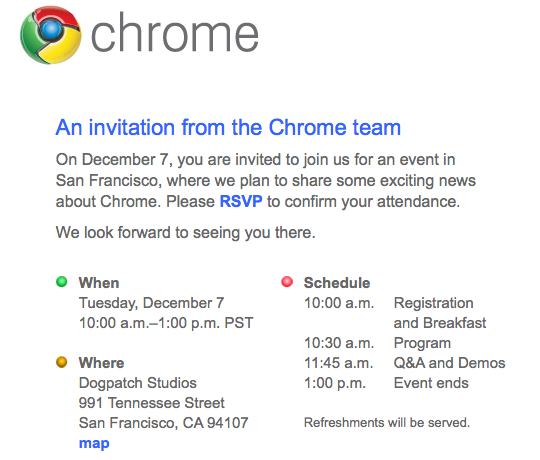Click the red bullet beside Schedule
The image size is (540, 460).
287,282
